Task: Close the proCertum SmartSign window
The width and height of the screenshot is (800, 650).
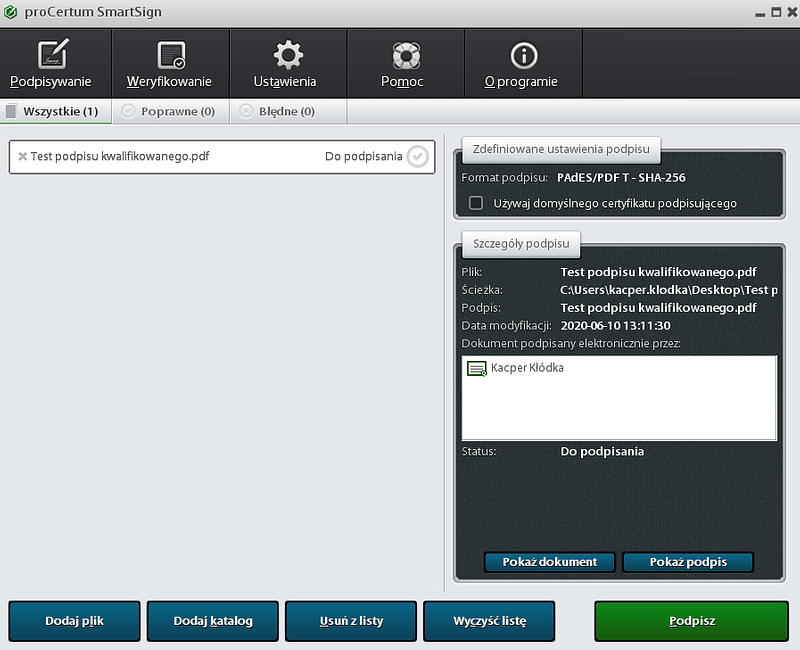Action: pyautogui.click(x=792, y=12)
